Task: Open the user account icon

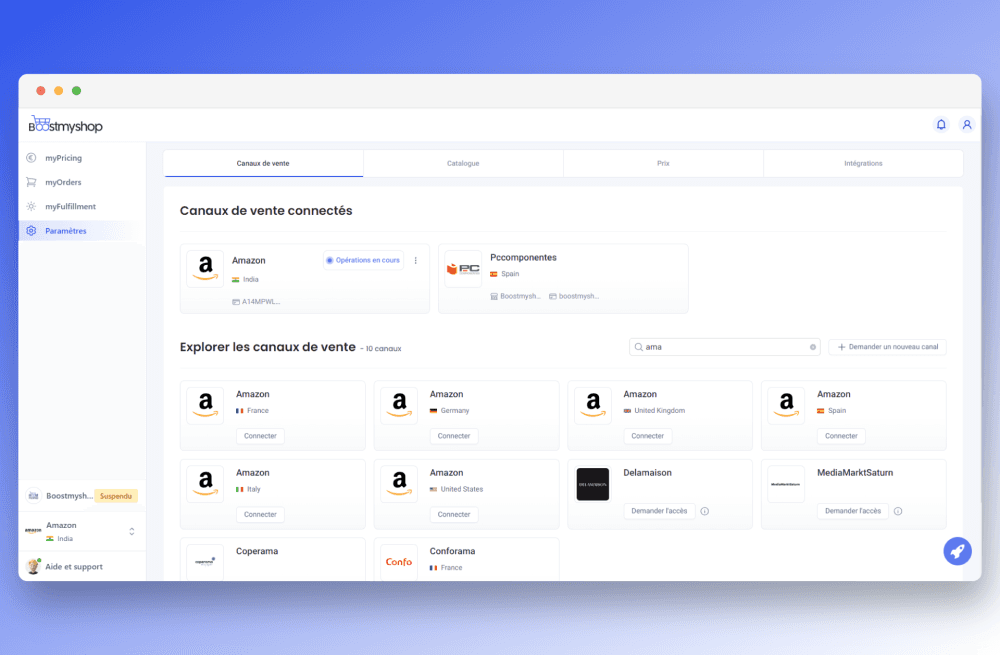Action: [x=967, y=124]
